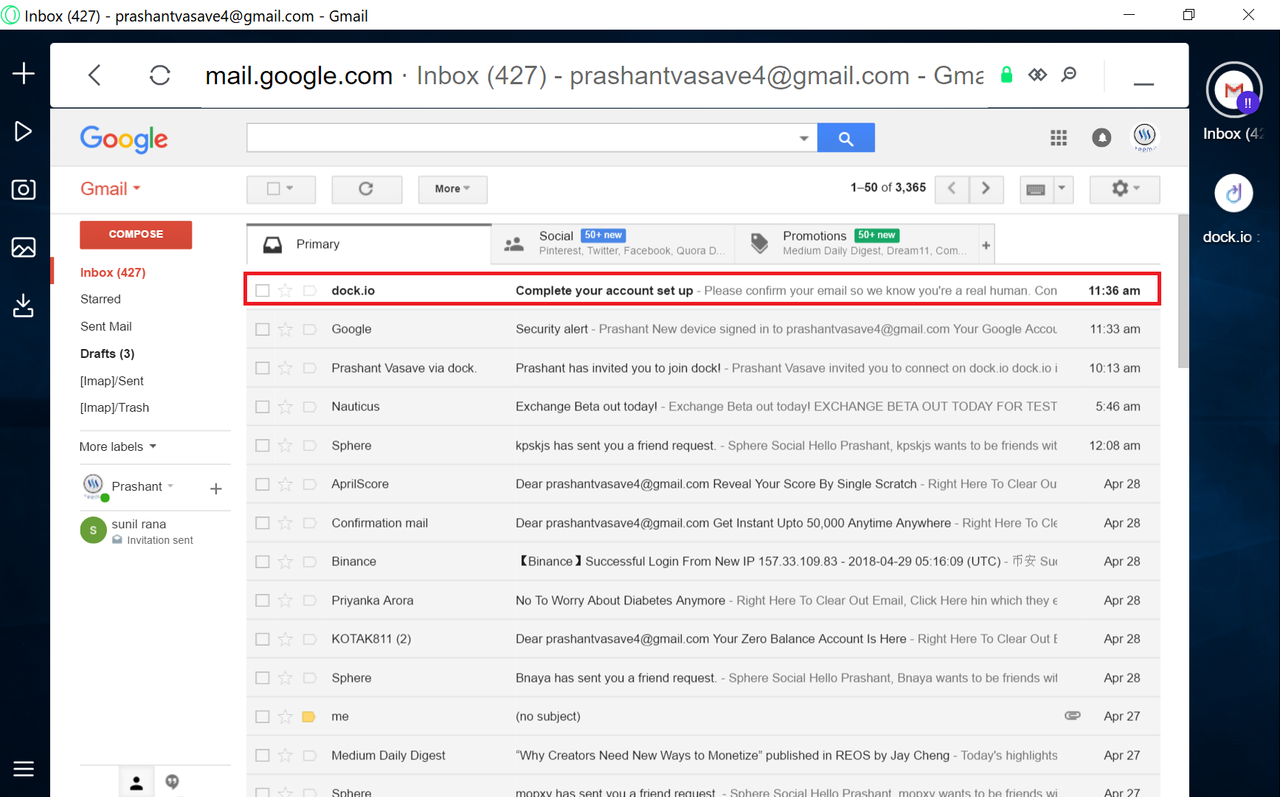This screenshot has width=1280, height=797.
Task: Tick the checkbox for the Google email
Action: tap(262, 329)
